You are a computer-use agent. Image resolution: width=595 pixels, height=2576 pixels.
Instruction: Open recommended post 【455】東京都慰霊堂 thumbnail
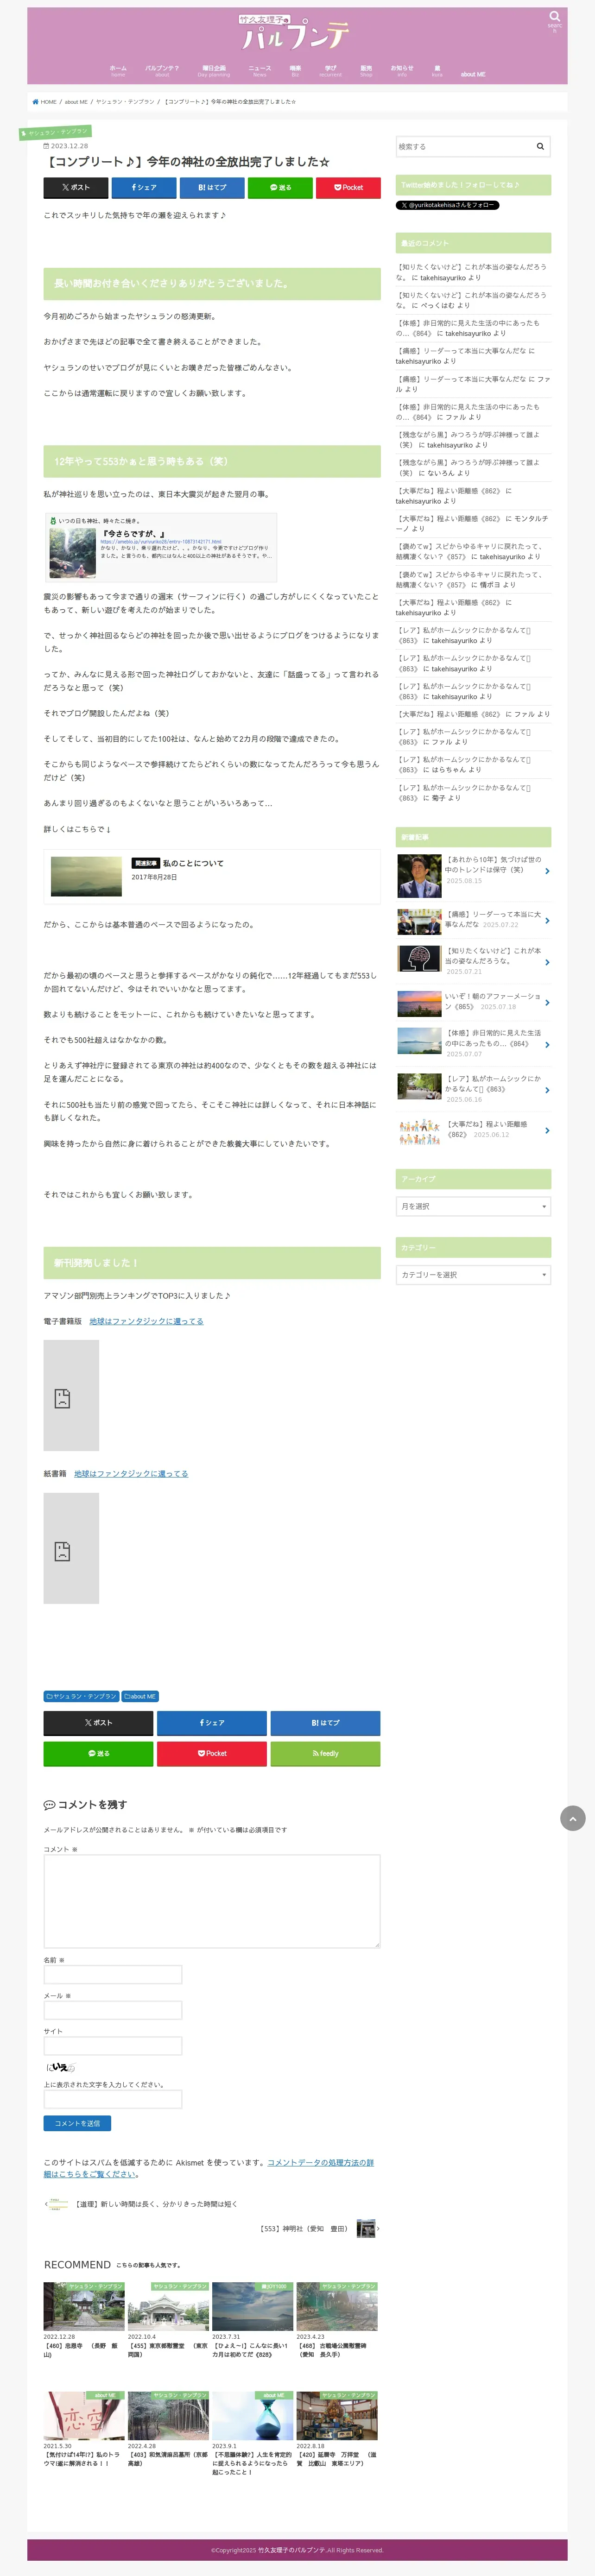(168, 2306)
